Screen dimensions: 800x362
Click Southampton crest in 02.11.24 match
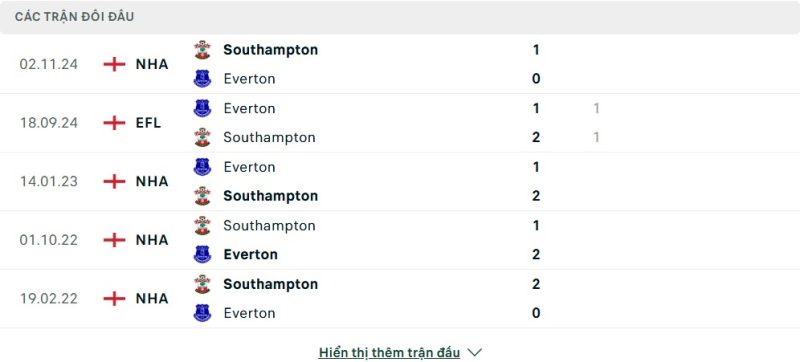(203, 49)
